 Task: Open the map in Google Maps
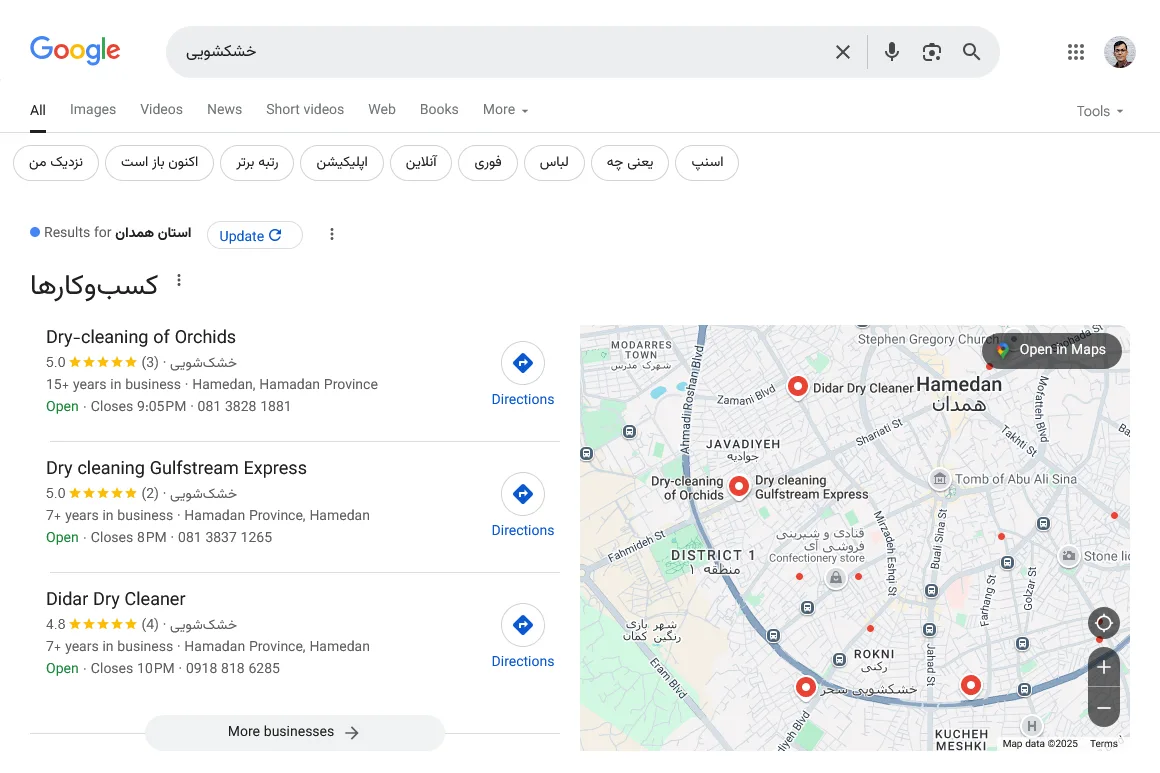(x=1052, y=350)
